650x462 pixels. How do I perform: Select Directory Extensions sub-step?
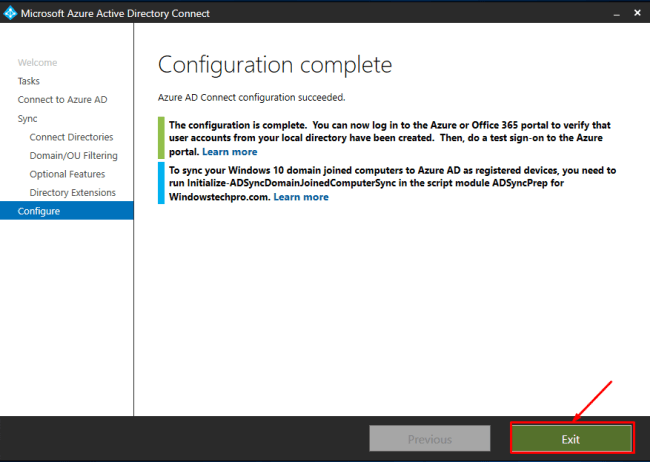tap(73, 193)
